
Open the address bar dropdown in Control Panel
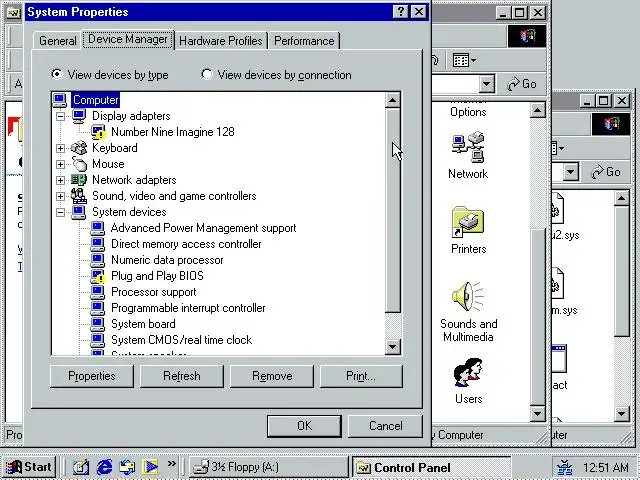pyautogui.click(x=486, y=84)
